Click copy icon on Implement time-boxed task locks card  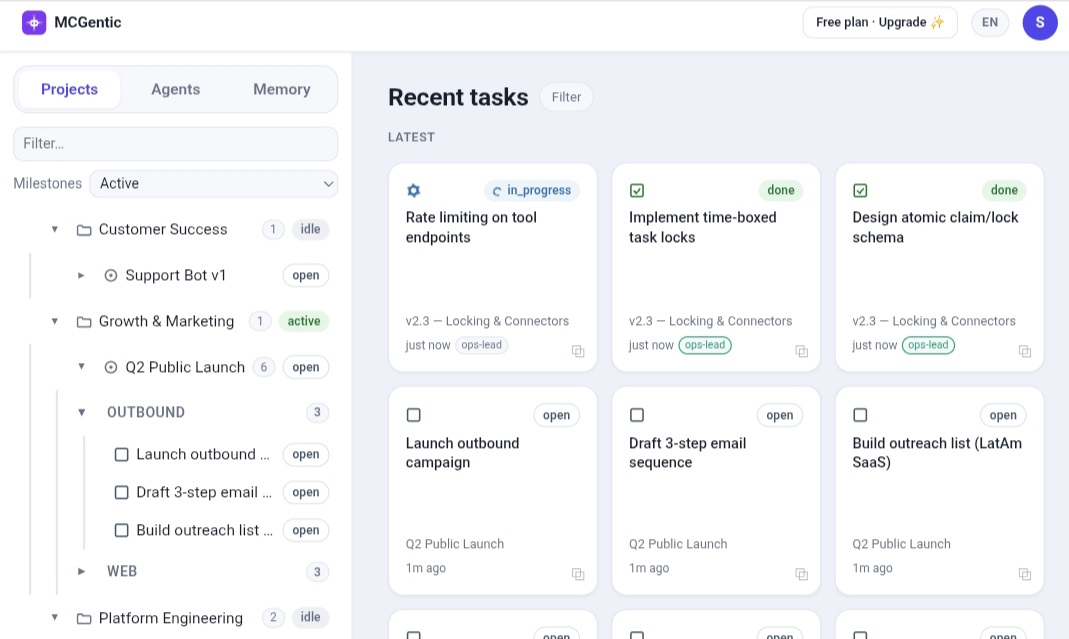[802, 351]
